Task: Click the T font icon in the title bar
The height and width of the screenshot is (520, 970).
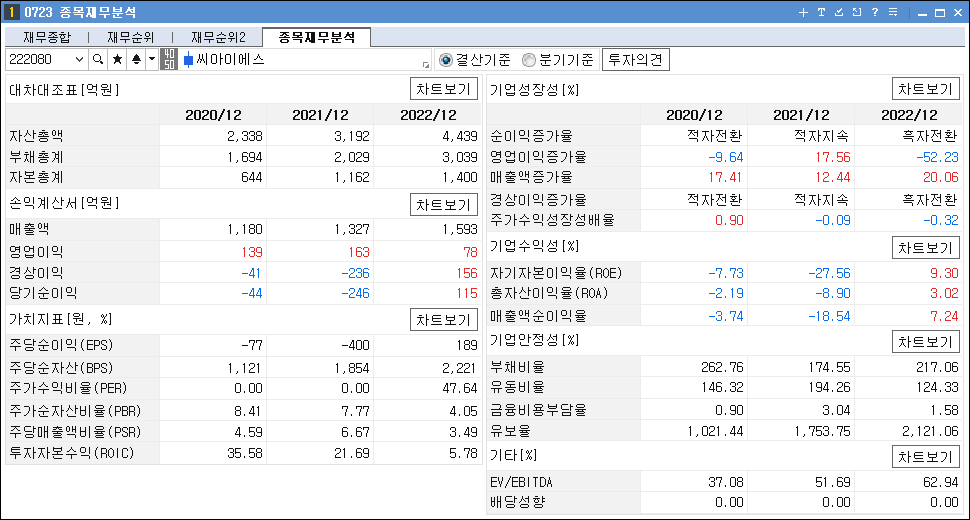Action: (x=821, y=12)
